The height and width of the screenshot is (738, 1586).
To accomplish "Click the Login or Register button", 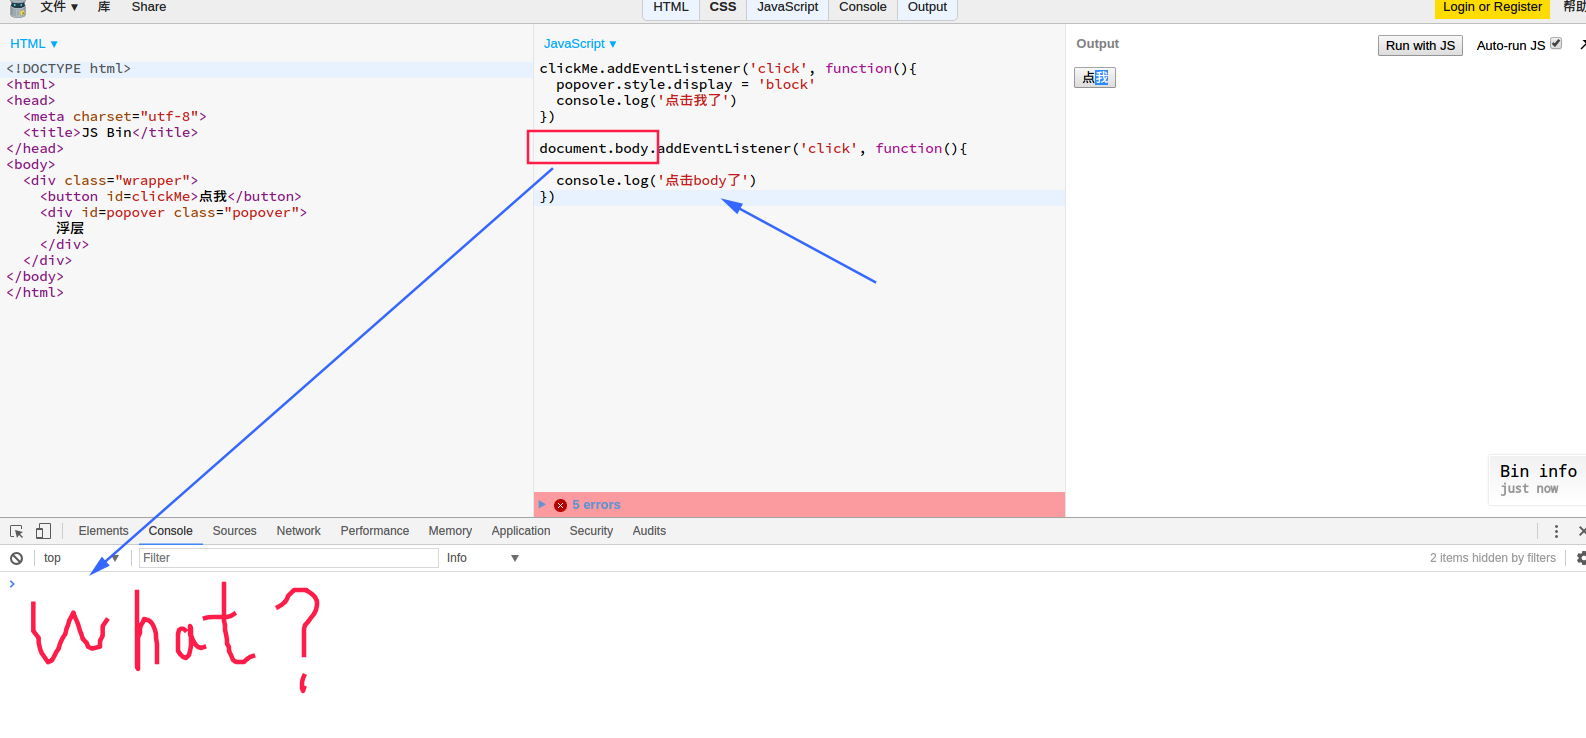I will point(1492,8).
